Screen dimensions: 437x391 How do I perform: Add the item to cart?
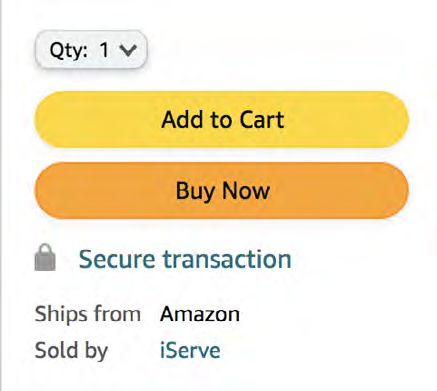click(x=222, y=119)
